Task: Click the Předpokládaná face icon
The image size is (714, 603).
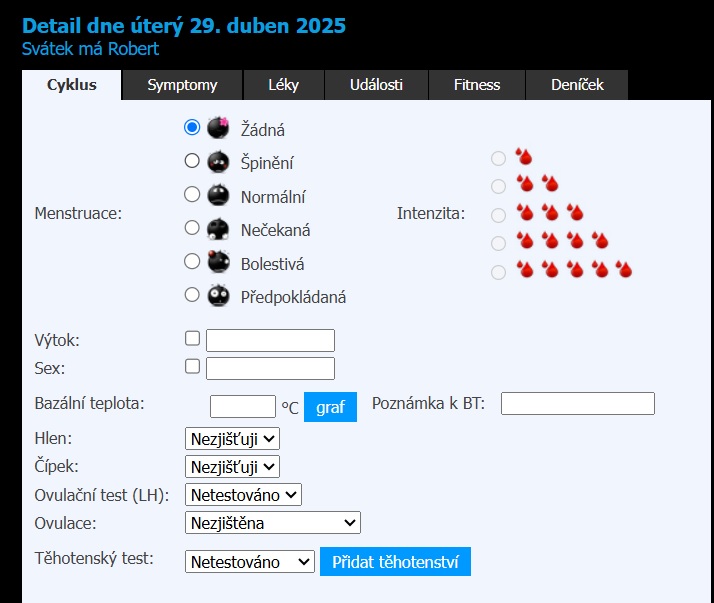Action: pyautogui.click(x=218, y=295)
